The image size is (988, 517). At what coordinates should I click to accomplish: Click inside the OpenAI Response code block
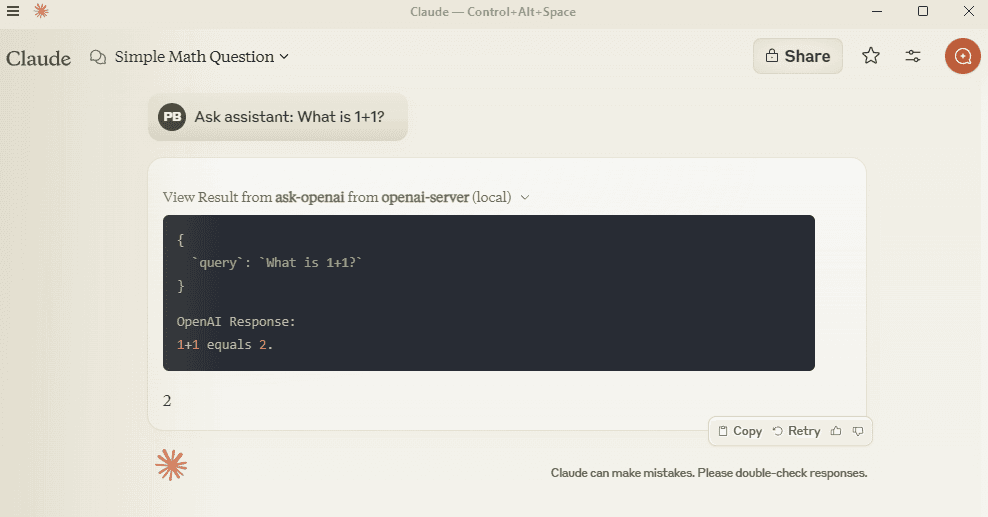click(488, 293)
